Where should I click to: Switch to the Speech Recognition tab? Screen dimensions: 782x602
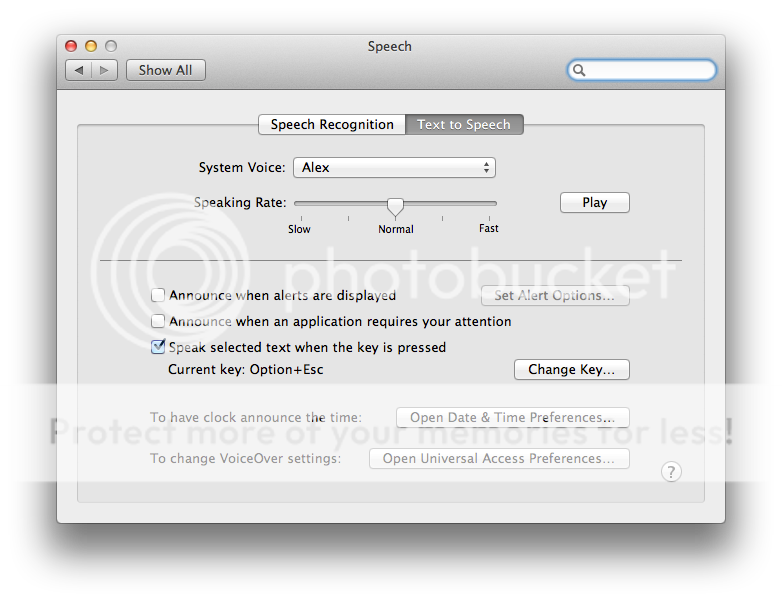pos(332,125)
